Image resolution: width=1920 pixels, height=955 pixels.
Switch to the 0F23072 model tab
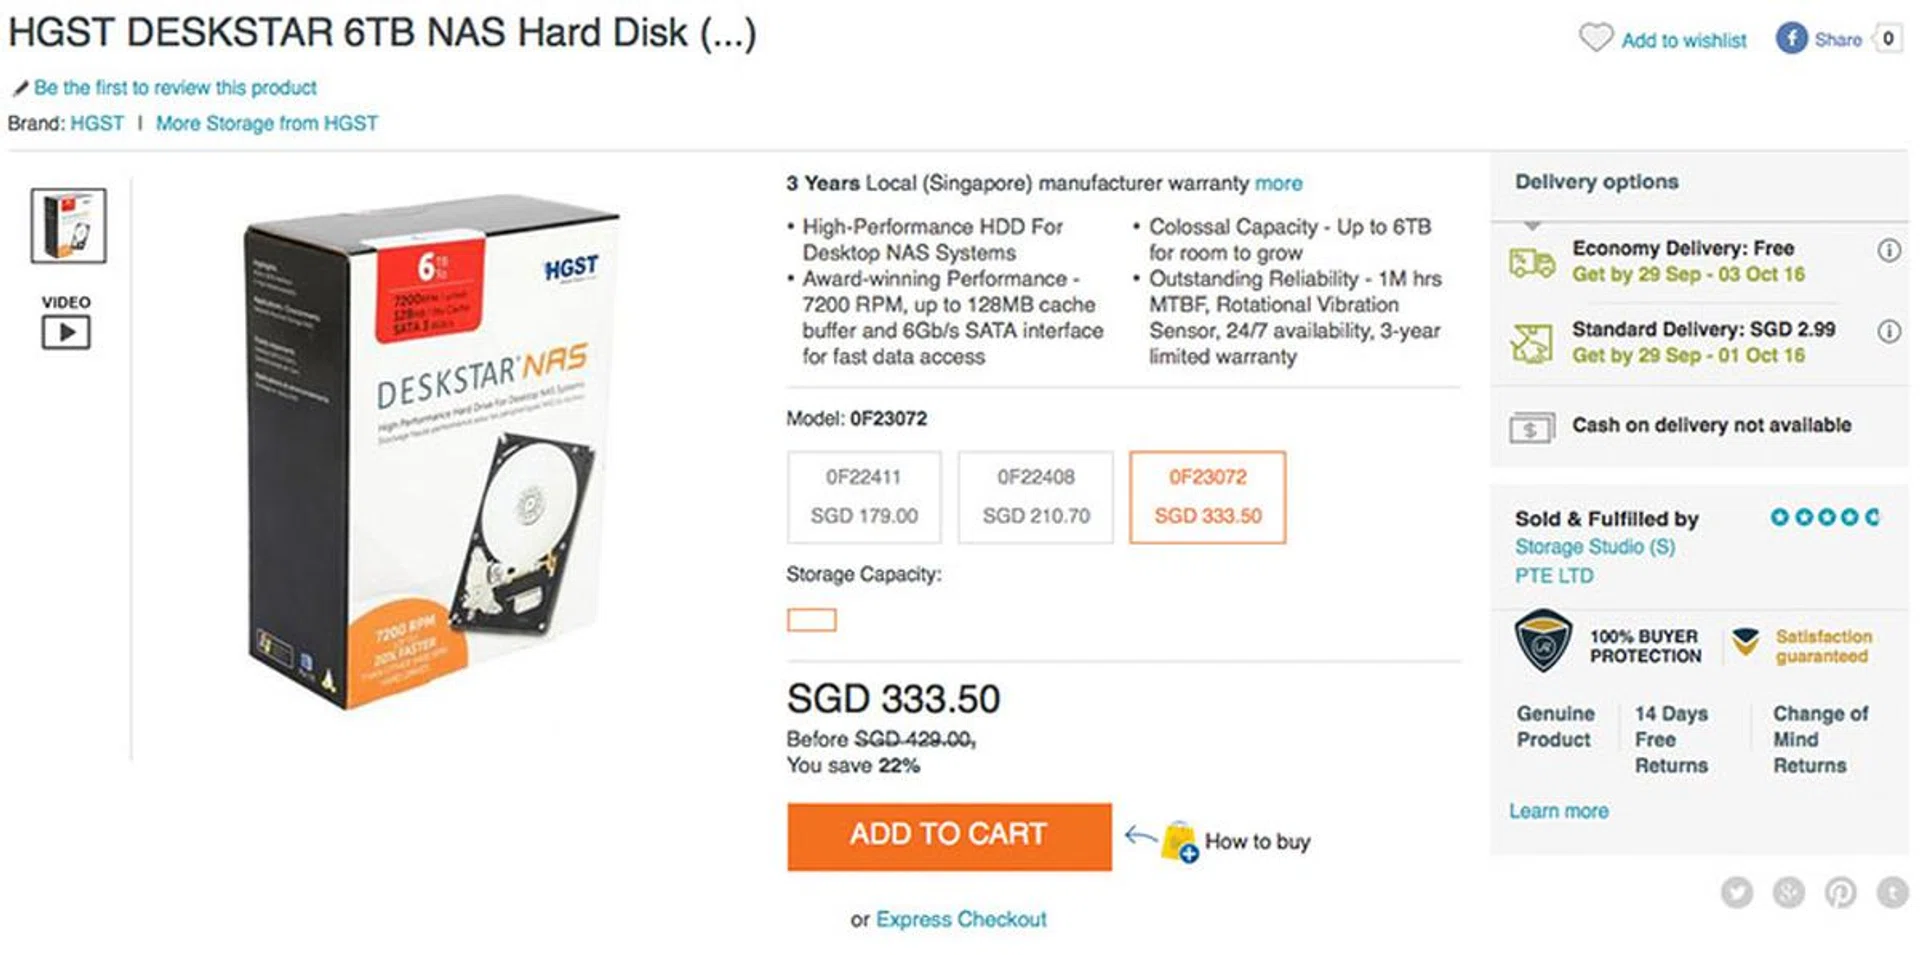tap(1207, 497)
